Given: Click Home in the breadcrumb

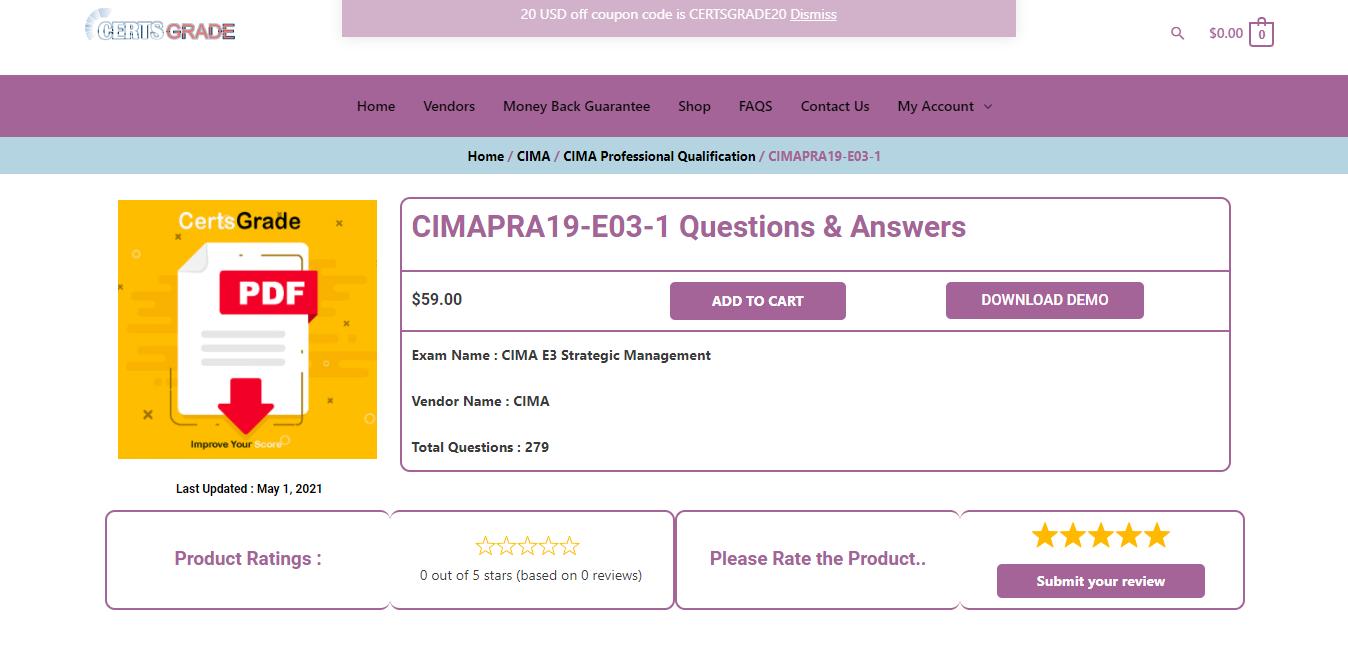Looking at the screenshot, I should click(485, 156).
